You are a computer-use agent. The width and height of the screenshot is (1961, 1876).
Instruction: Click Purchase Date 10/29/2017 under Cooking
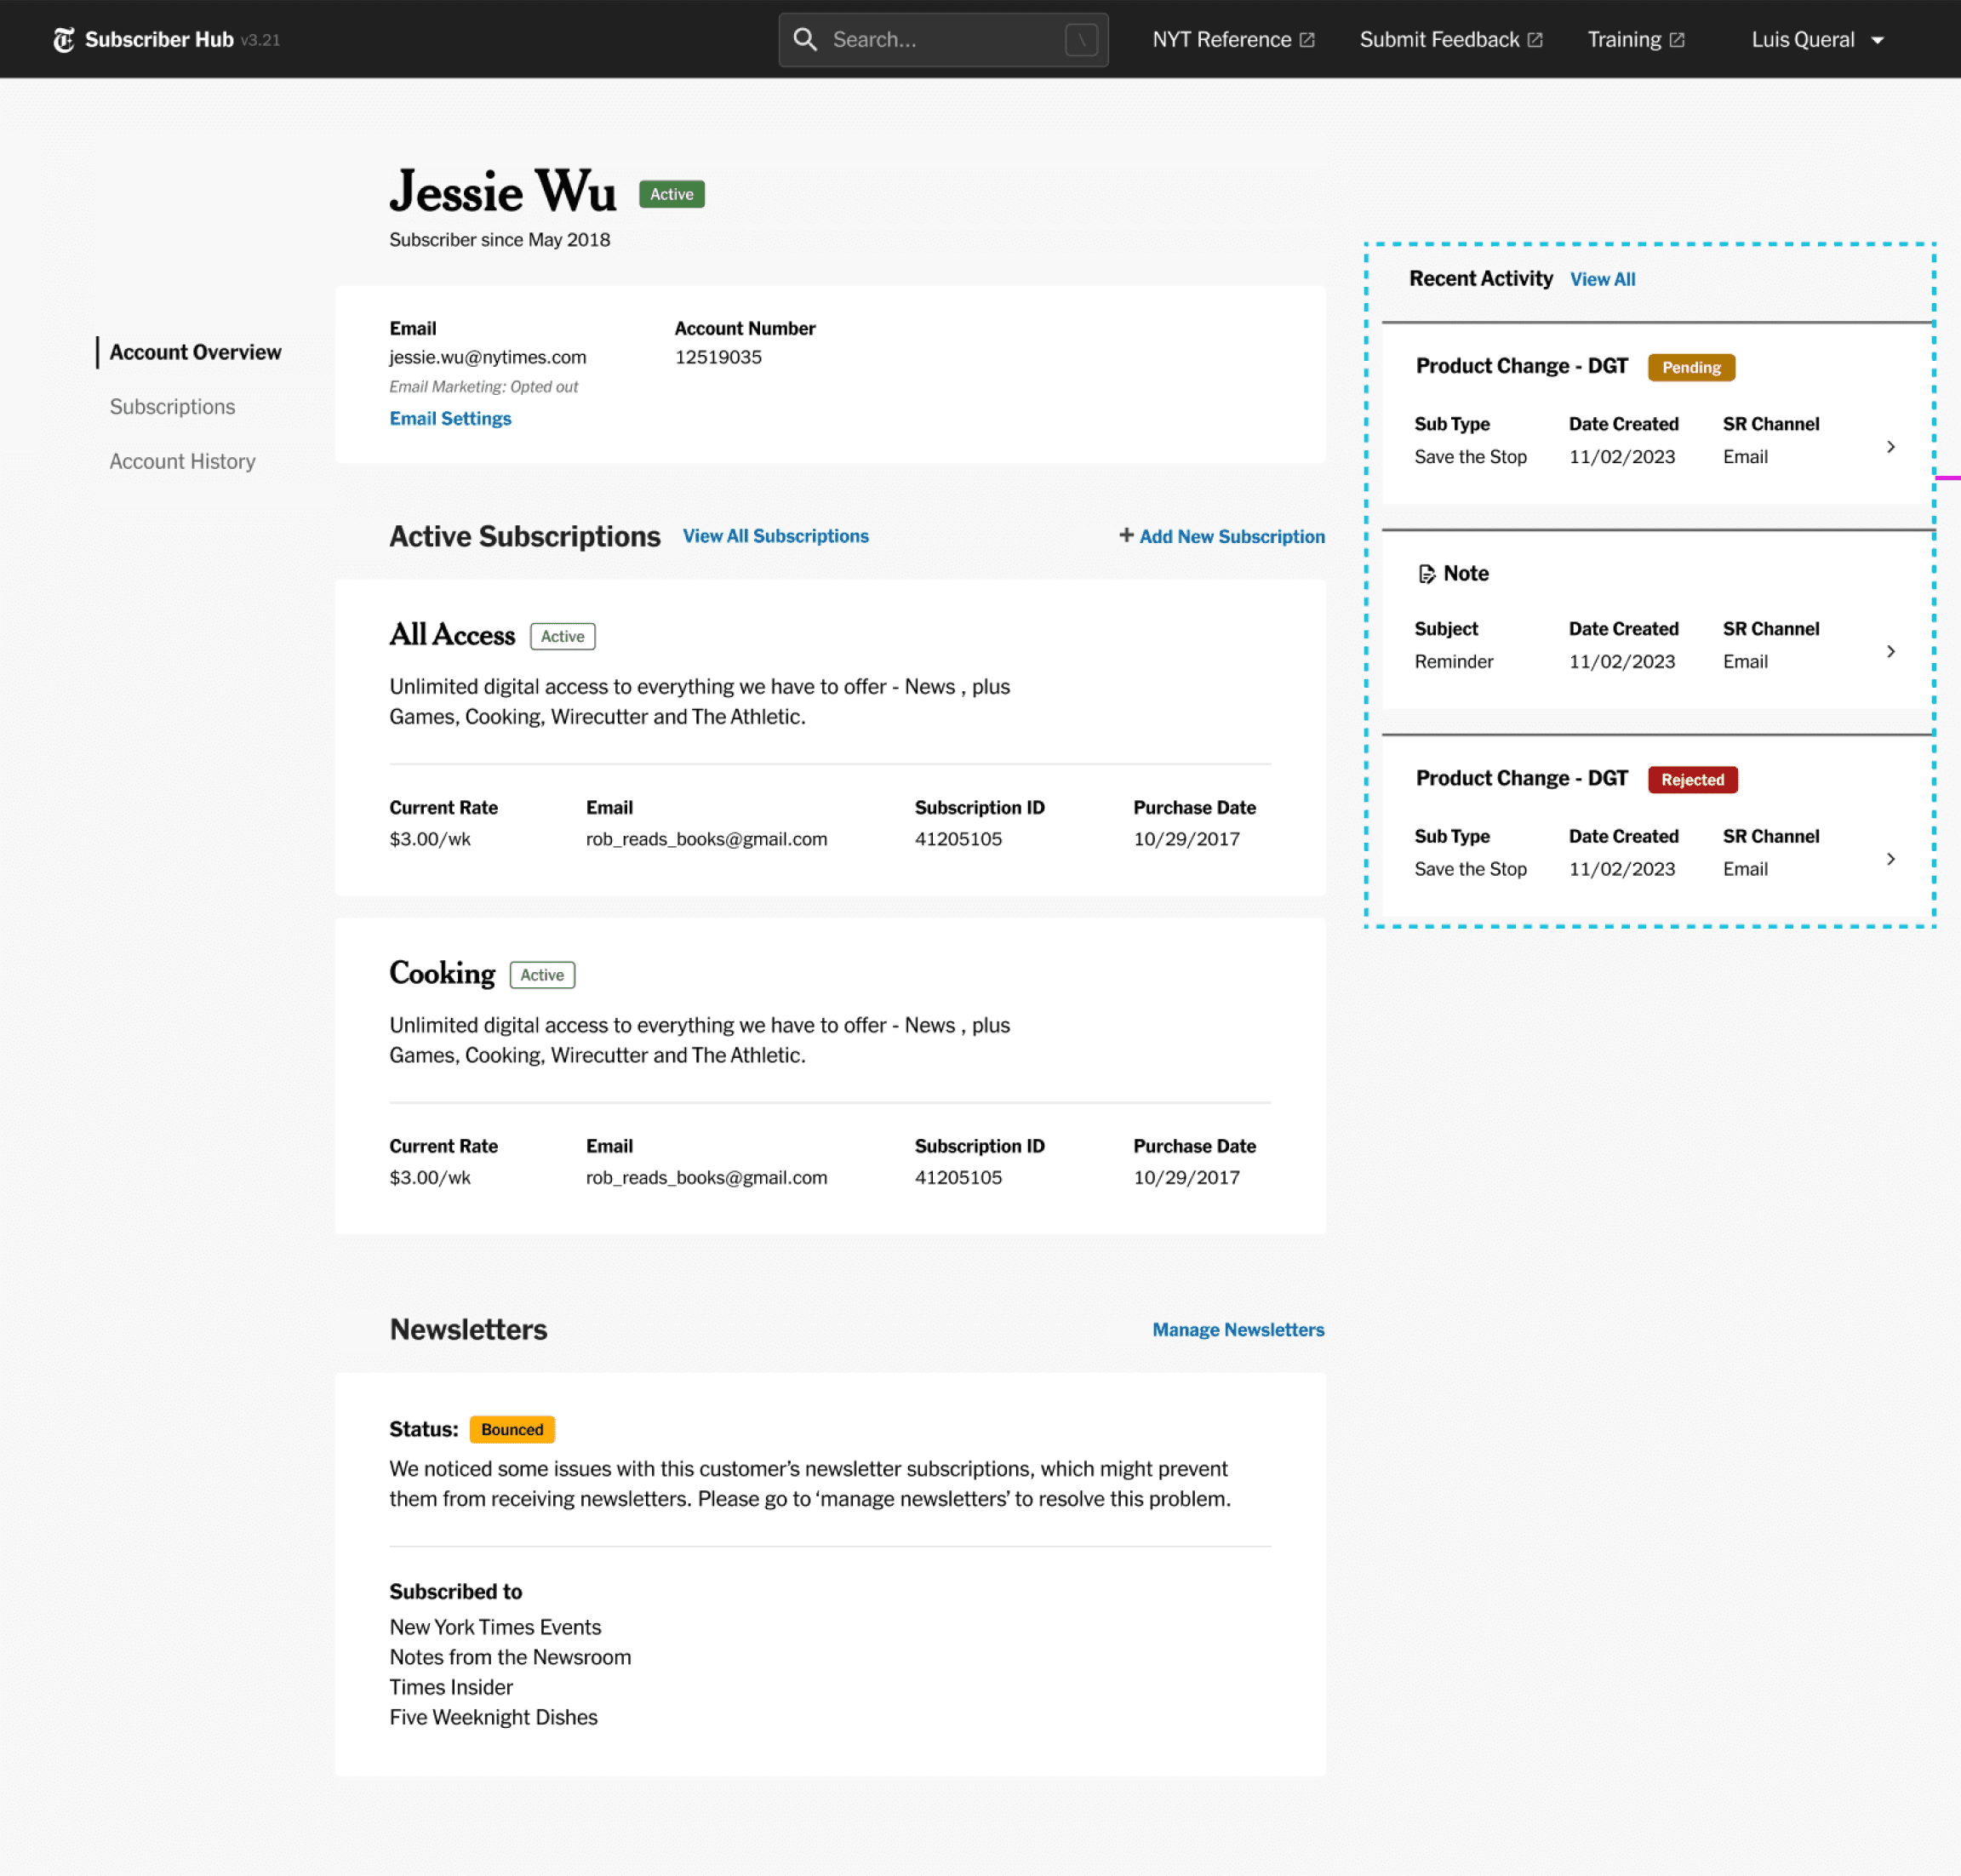(1186, 1178)
